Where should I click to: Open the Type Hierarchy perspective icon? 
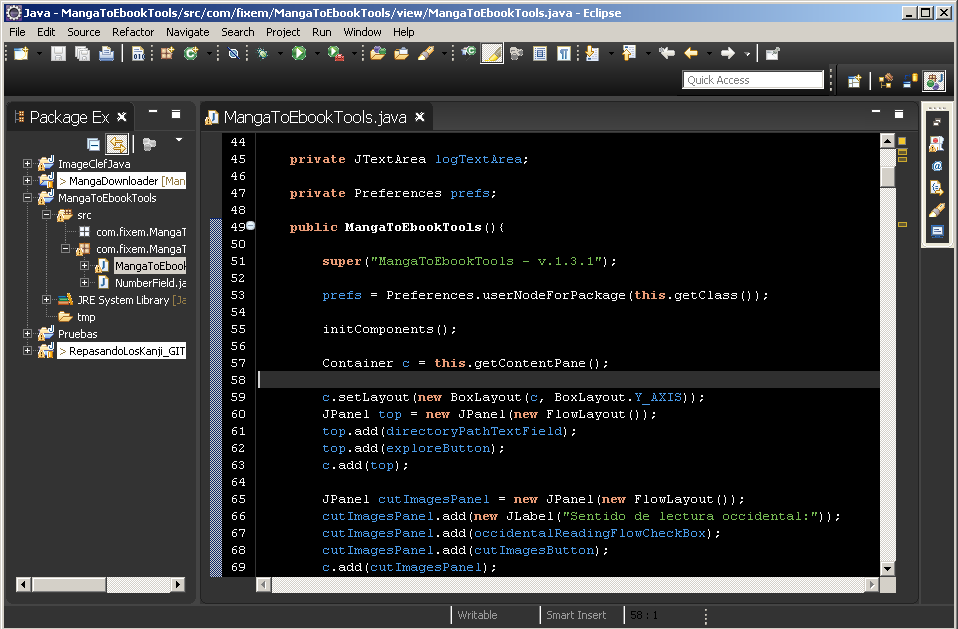(x=885, y=81)
